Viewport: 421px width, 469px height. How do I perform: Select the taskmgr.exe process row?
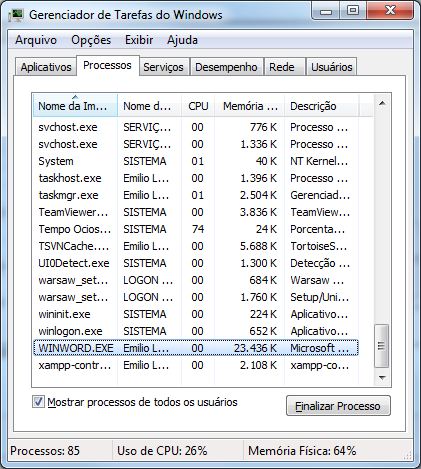(196, 195)
